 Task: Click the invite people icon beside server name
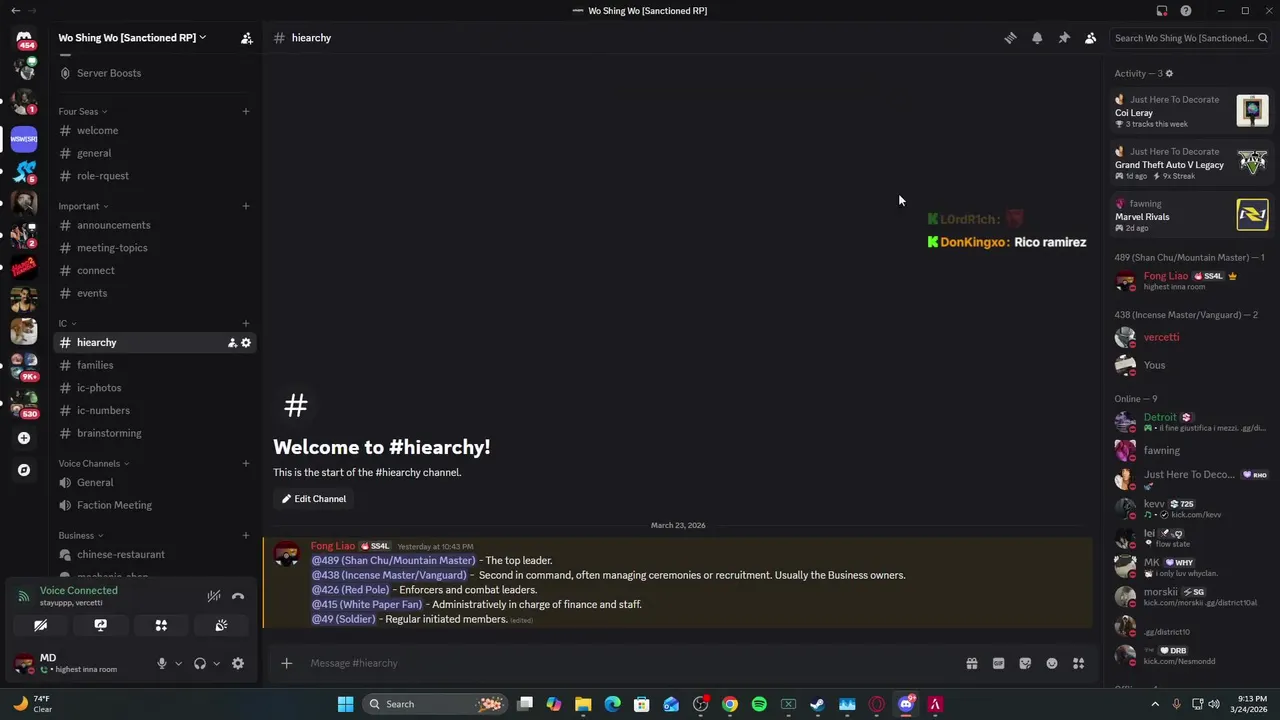(246, 38)
